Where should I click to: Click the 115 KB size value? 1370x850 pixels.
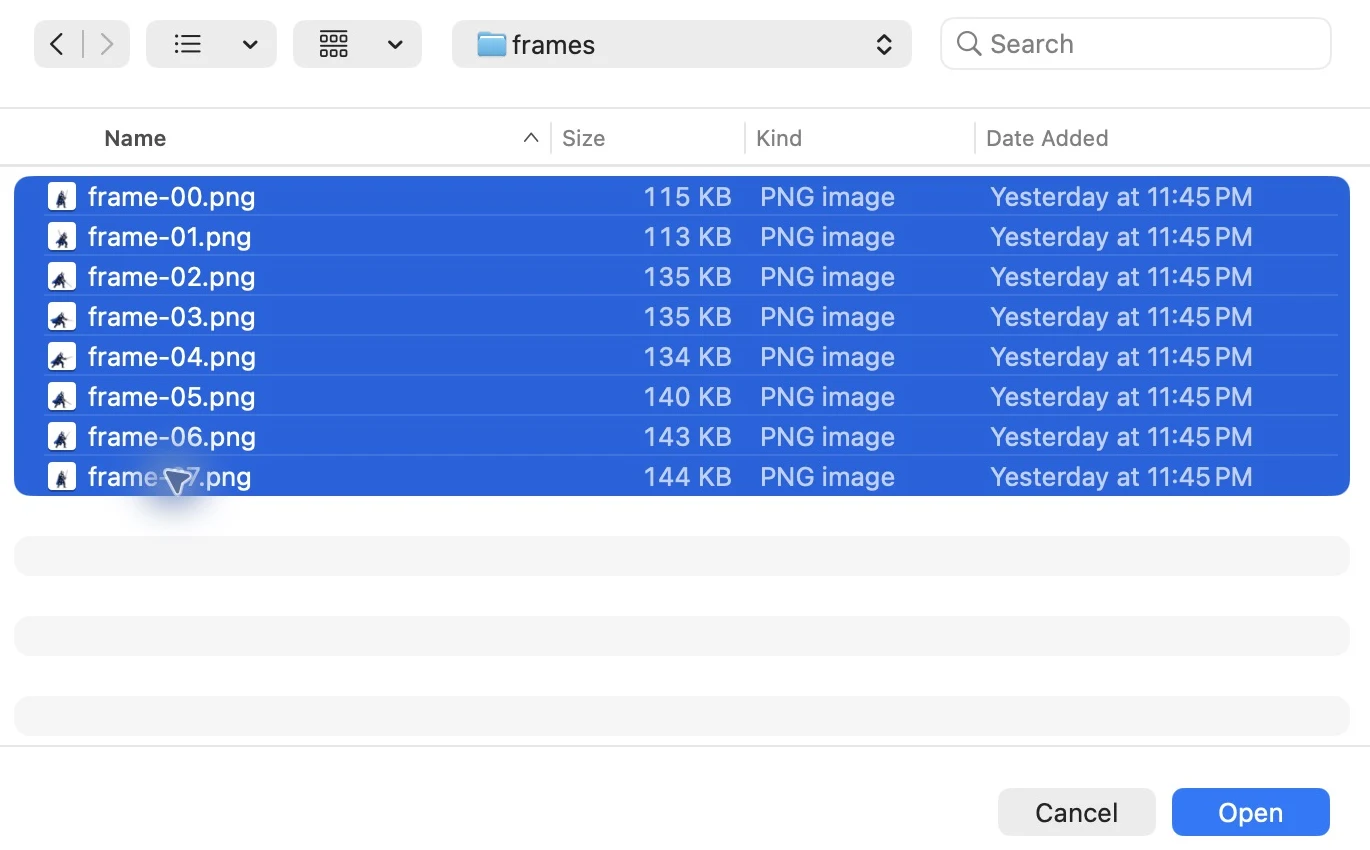(x=687, y=197)
